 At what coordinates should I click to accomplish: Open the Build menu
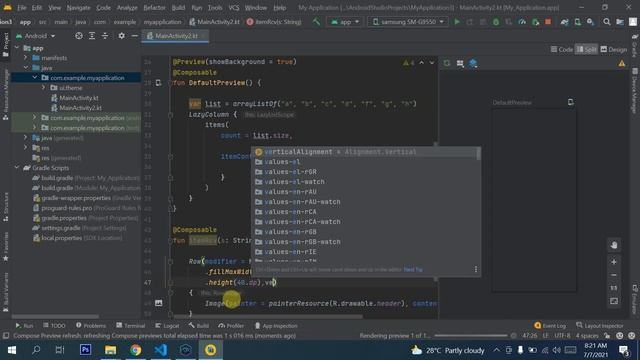pos(178,8)
